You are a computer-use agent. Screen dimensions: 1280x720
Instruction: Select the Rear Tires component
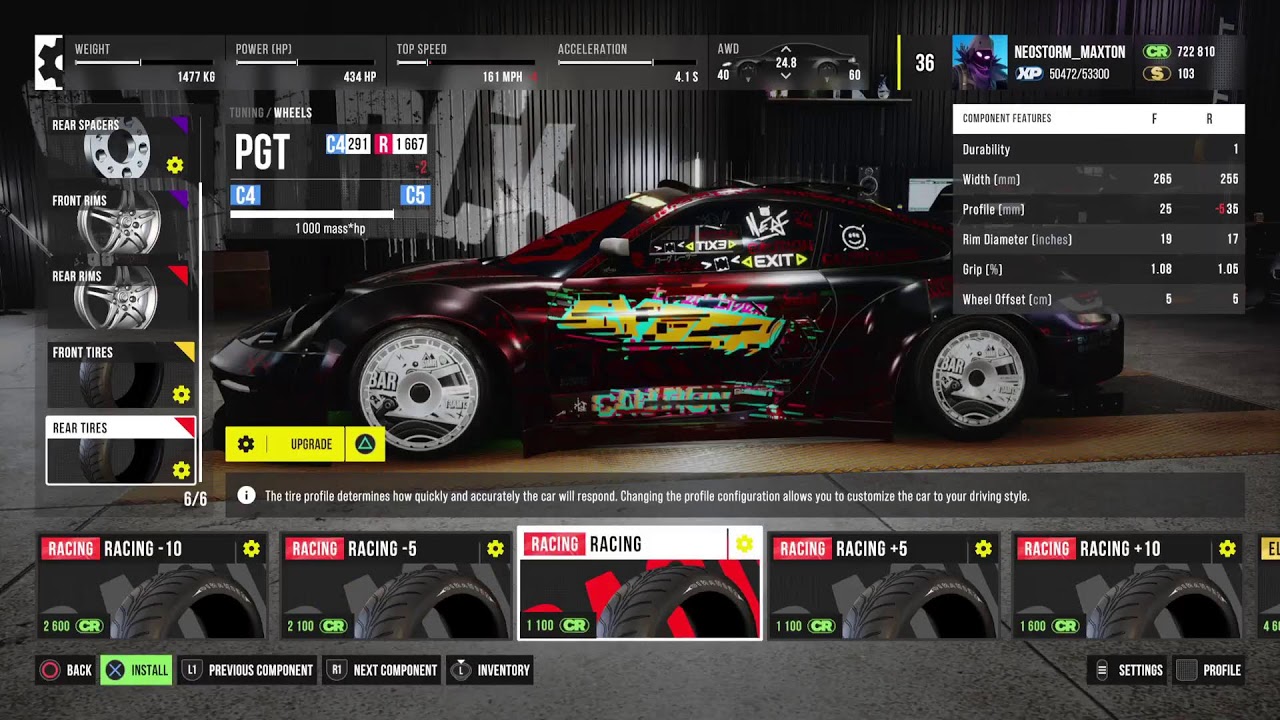coord(120,450)
